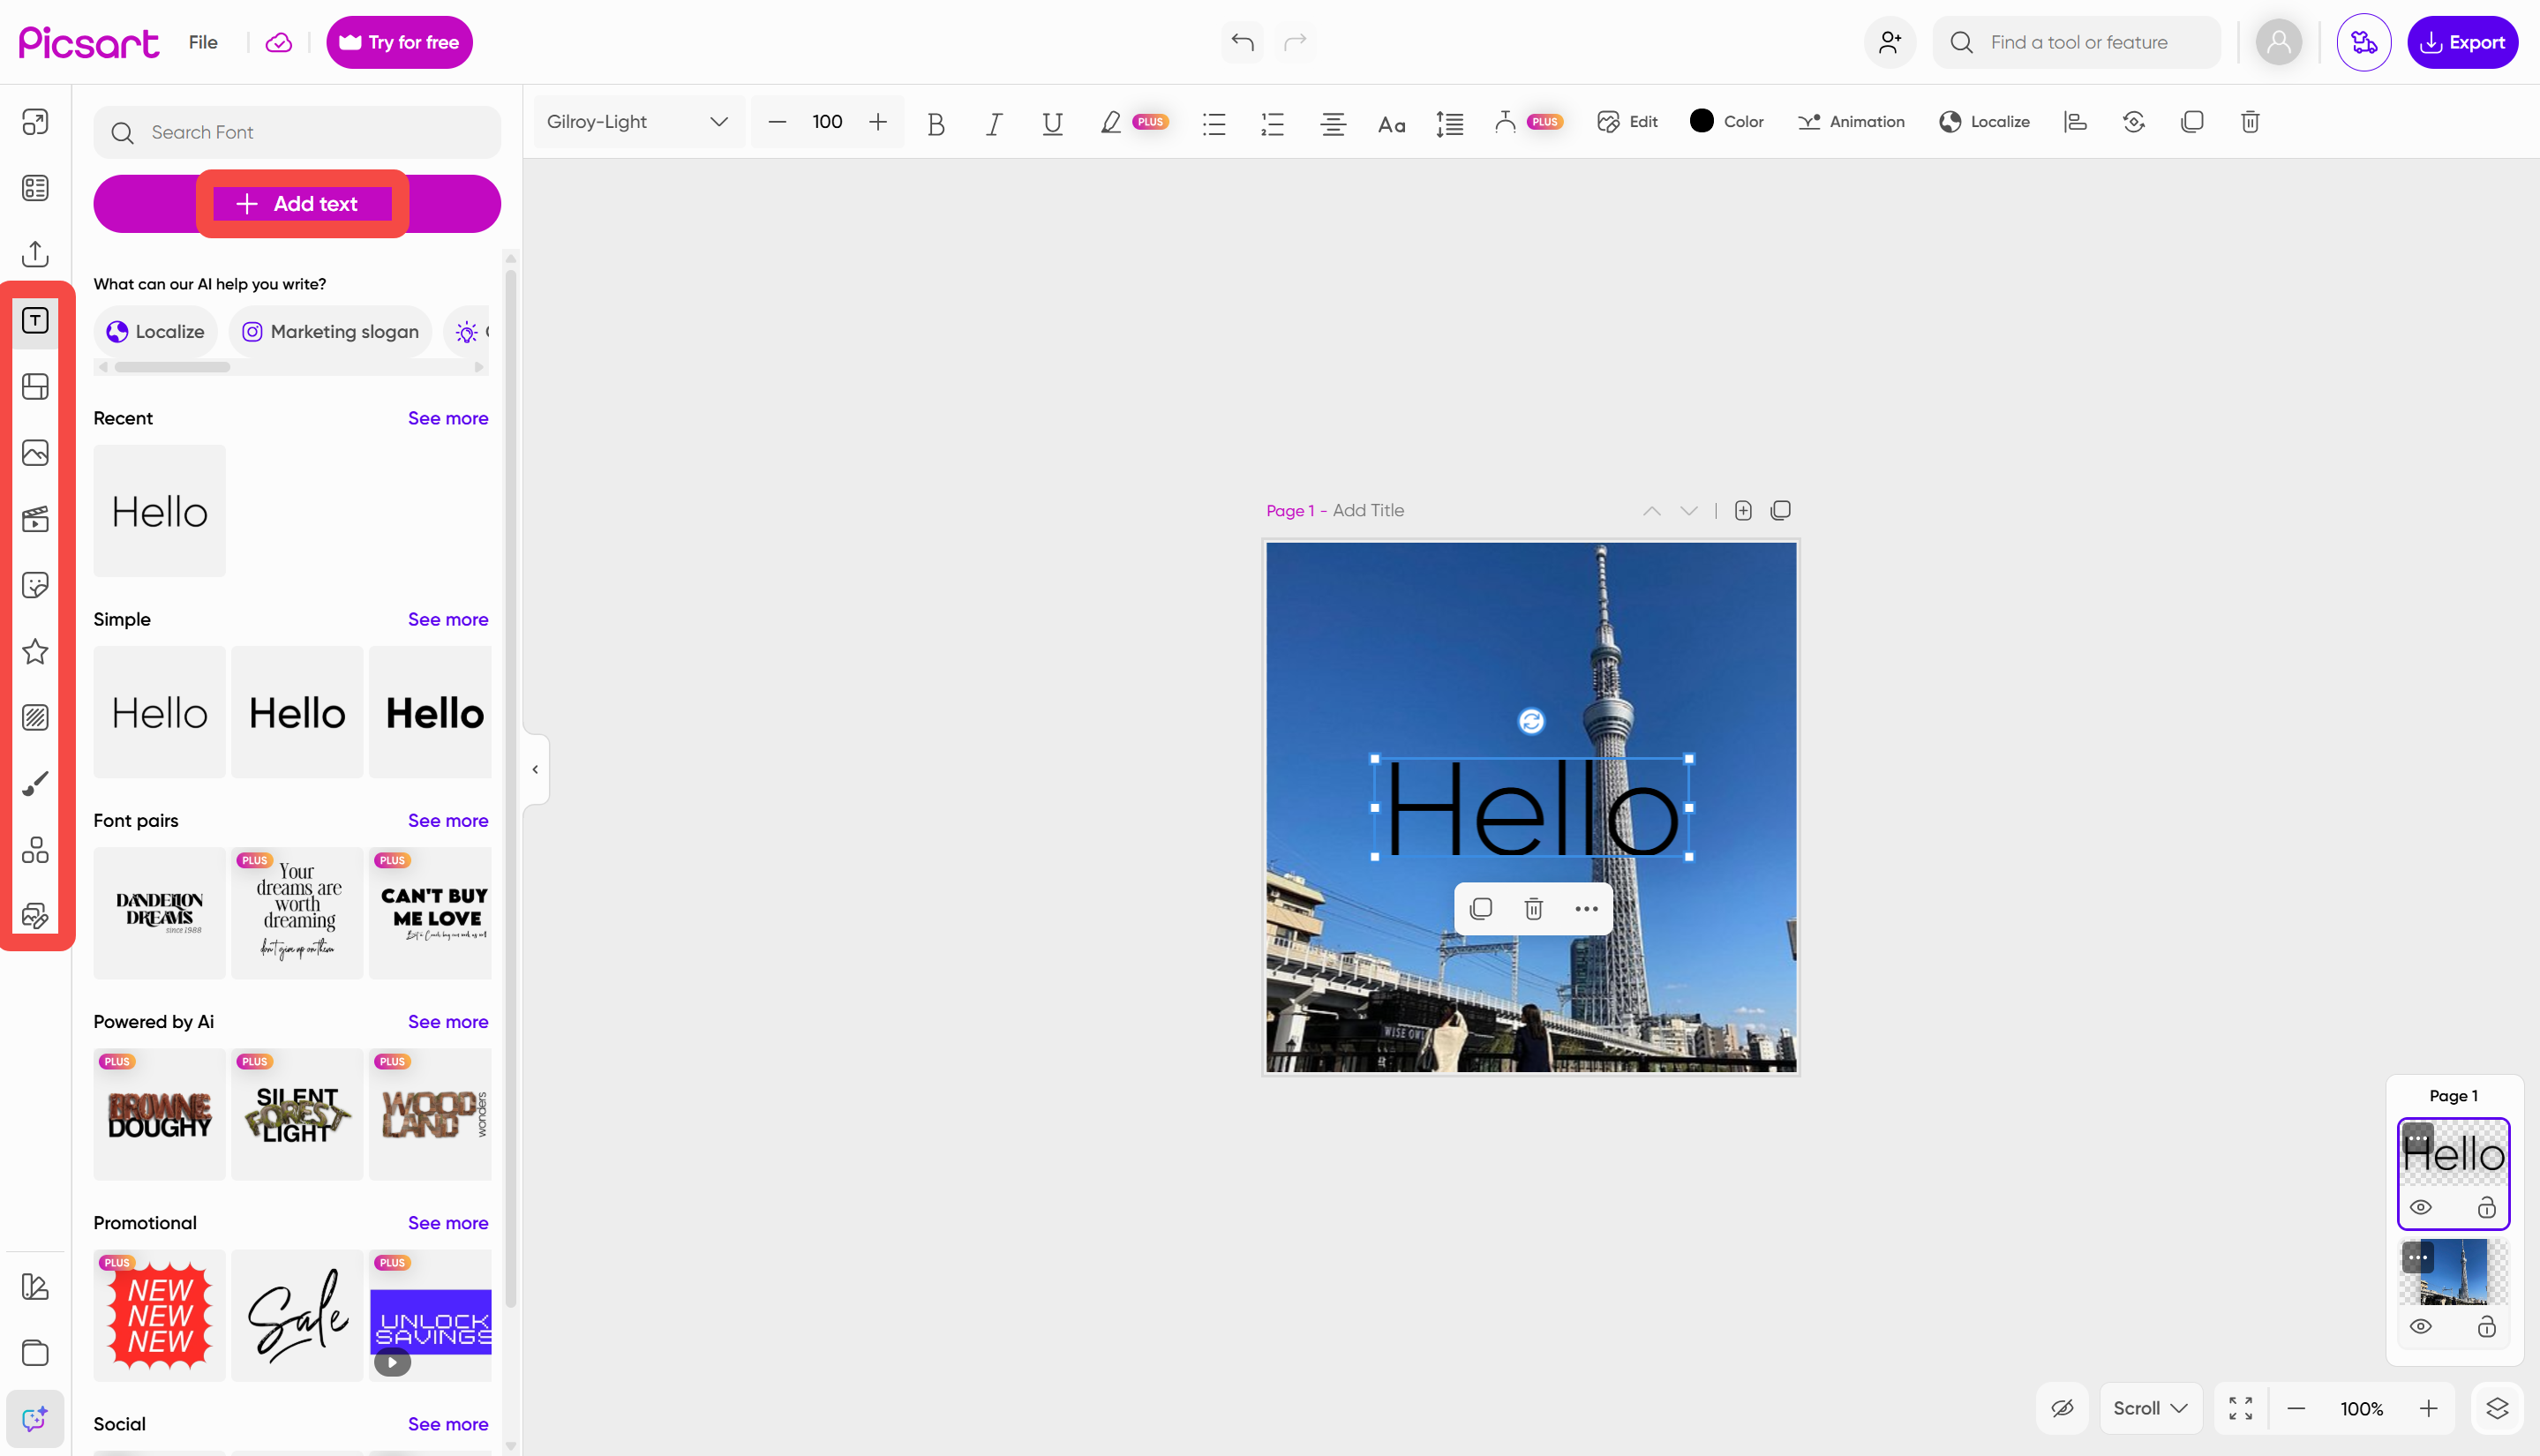
Task: Hide the Hello text layer in Page 1 panel
Action: click(2421, 1206)
